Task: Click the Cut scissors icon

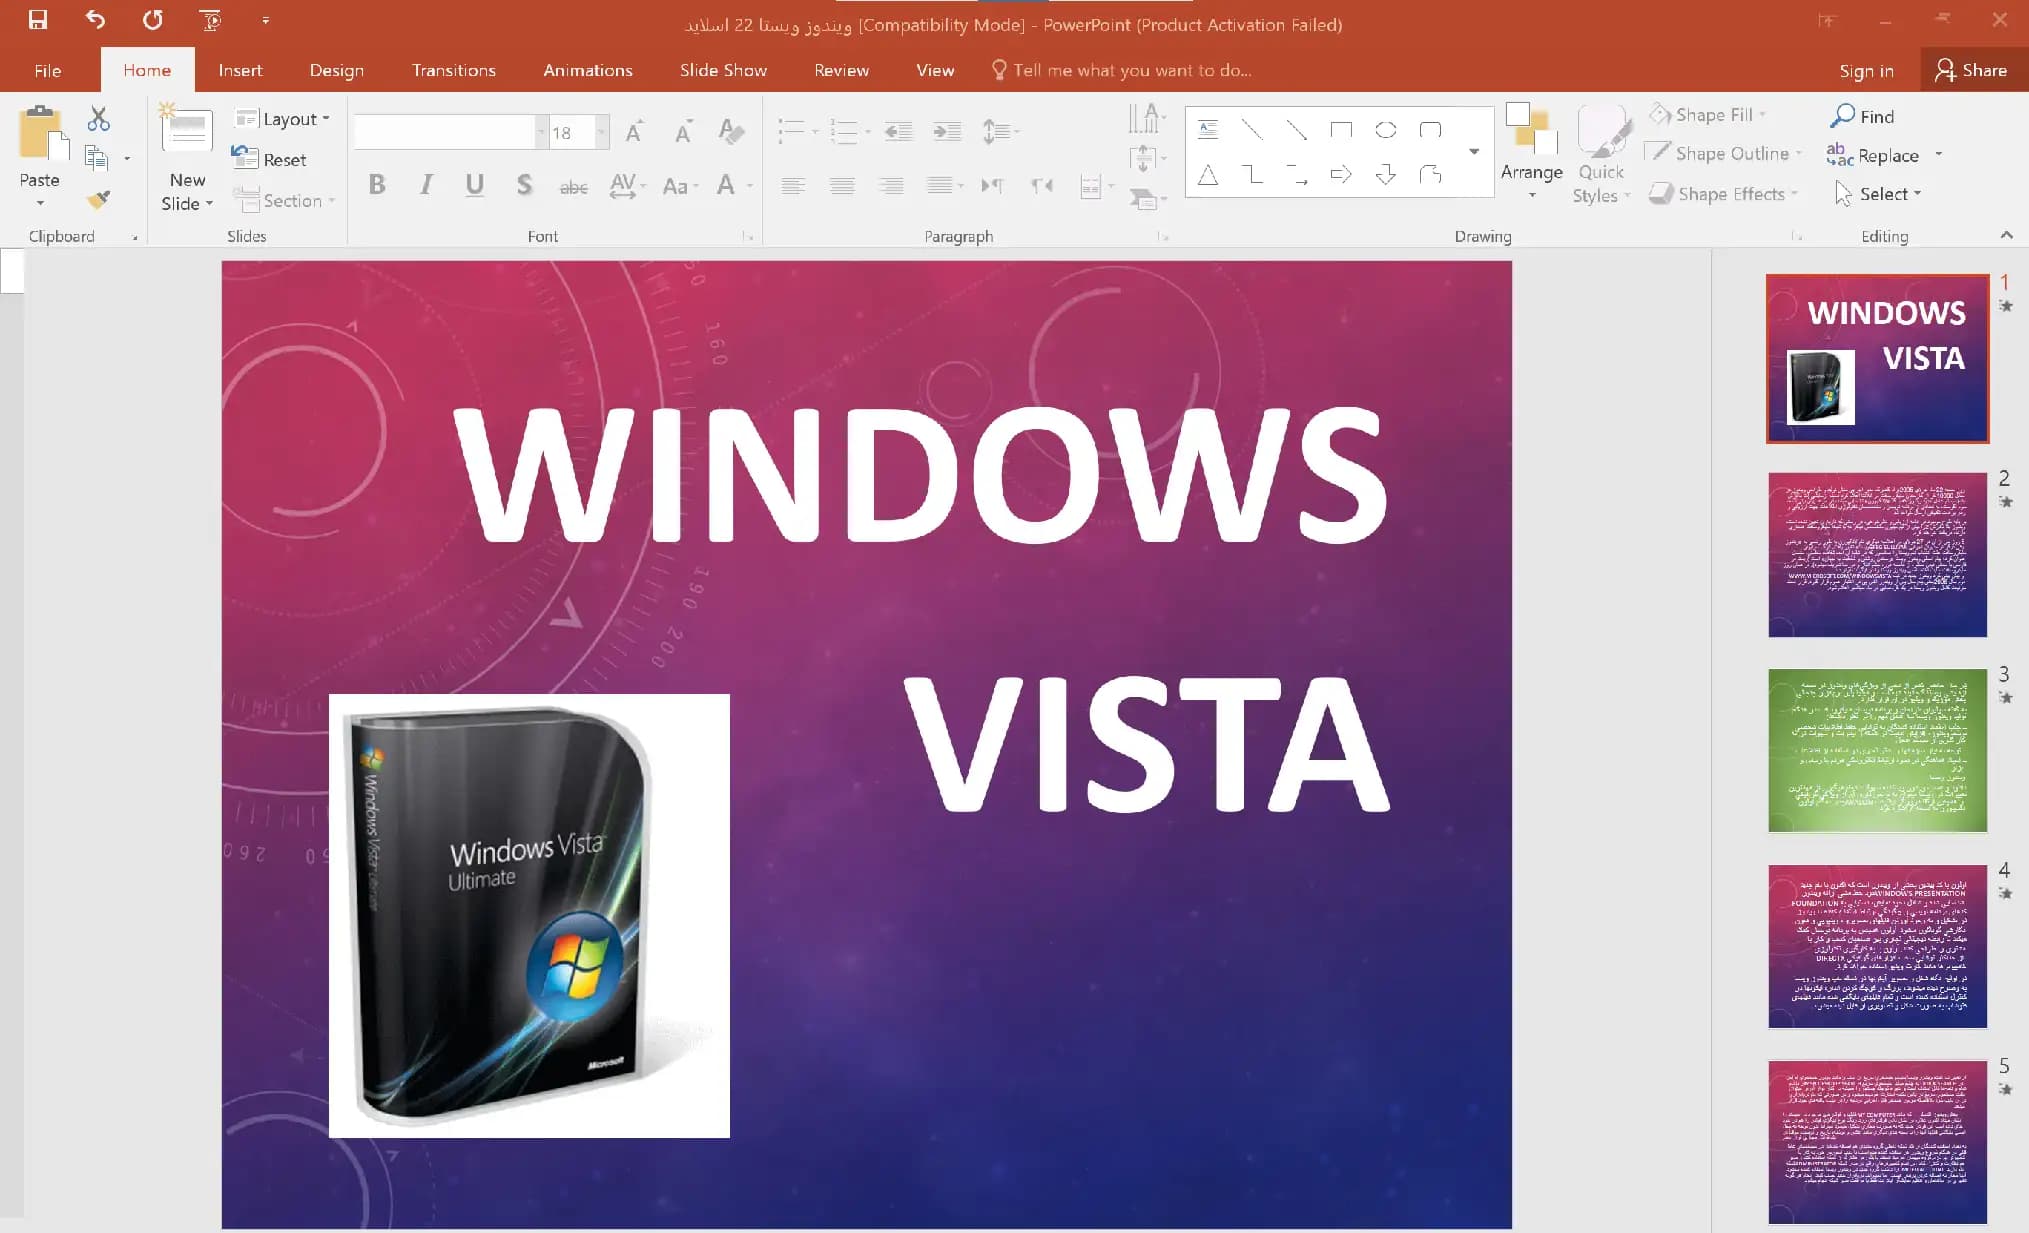Action: [98, 119]
